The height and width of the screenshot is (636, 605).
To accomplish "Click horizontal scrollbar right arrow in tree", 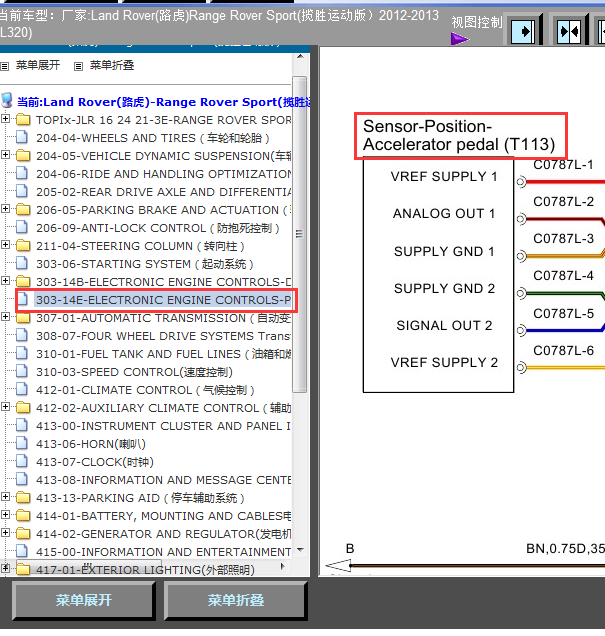I will point(283,566).
